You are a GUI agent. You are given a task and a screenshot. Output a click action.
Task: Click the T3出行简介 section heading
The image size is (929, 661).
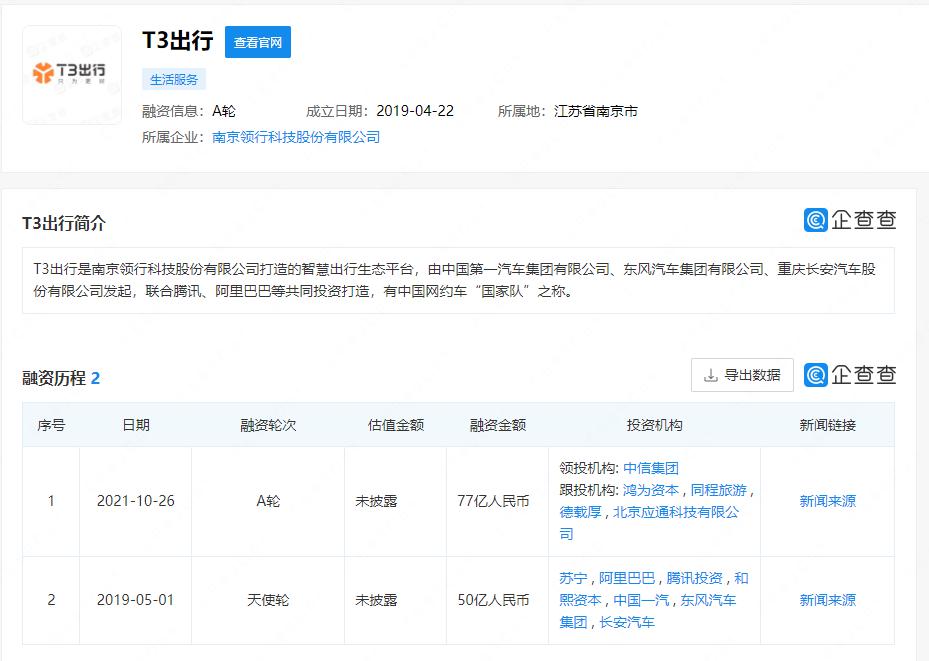tap(64, 223)
